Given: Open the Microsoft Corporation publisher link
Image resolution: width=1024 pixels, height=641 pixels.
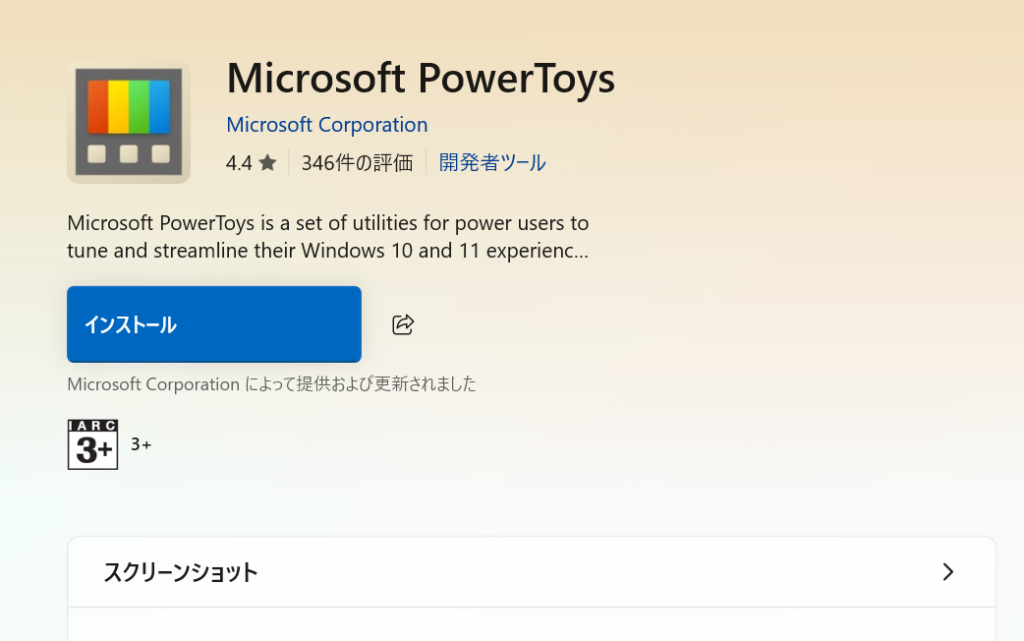Looking at the screenshot, I should [327, 125].
